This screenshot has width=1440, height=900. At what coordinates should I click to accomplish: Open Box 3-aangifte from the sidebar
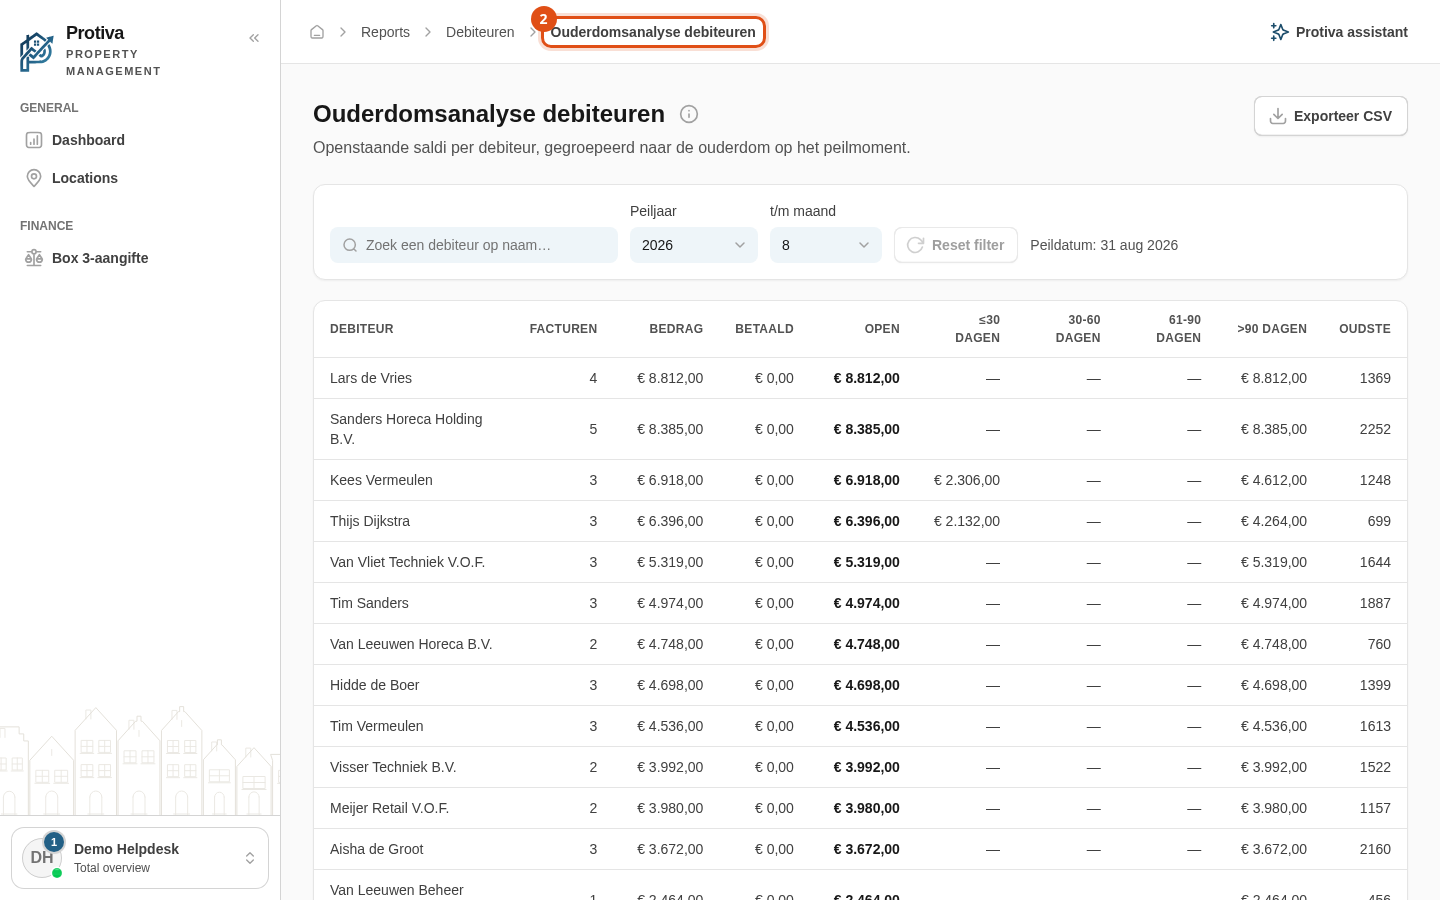pyautogui.click(x=140, y=258)
